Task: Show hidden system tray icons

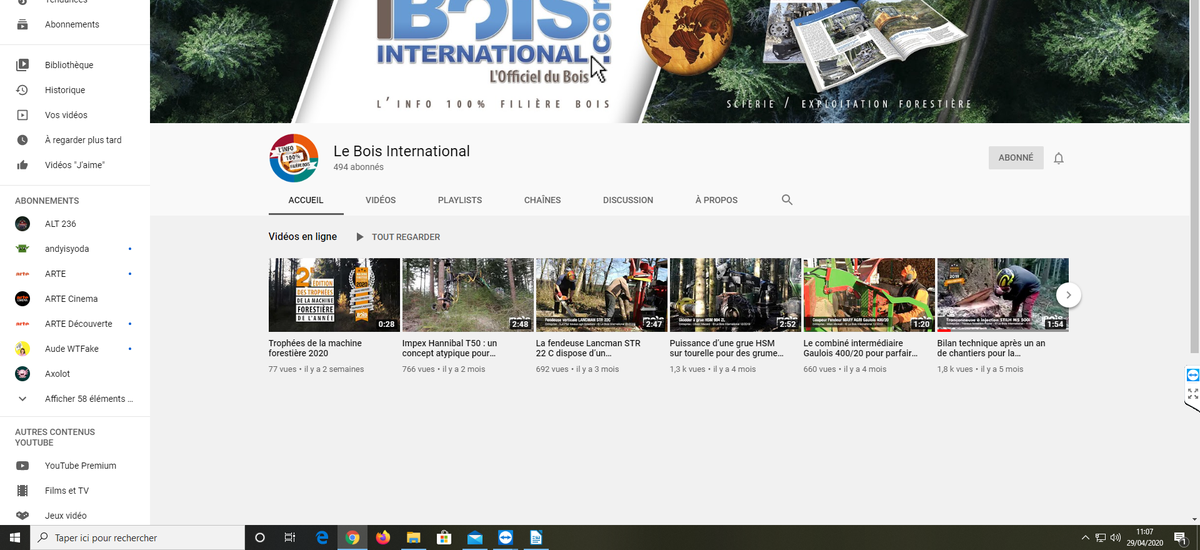Action: pyautogui.click(x=1085, y=538)
